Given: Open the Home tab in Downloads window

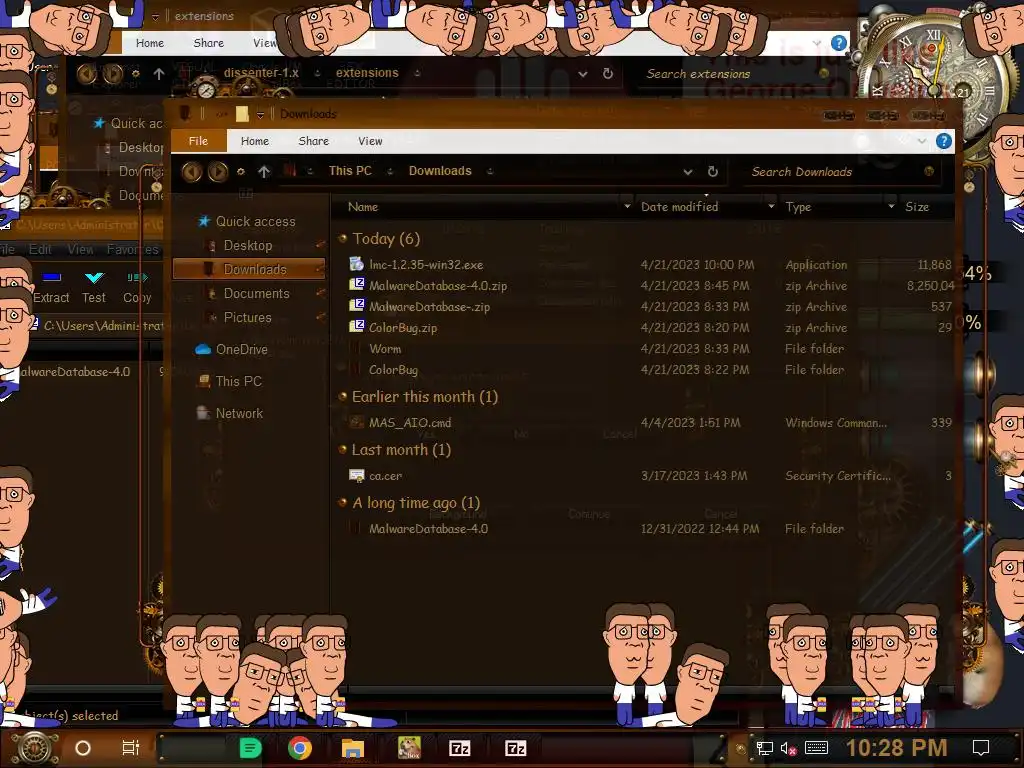Looking at the screenshot, I should coord(255,141).
